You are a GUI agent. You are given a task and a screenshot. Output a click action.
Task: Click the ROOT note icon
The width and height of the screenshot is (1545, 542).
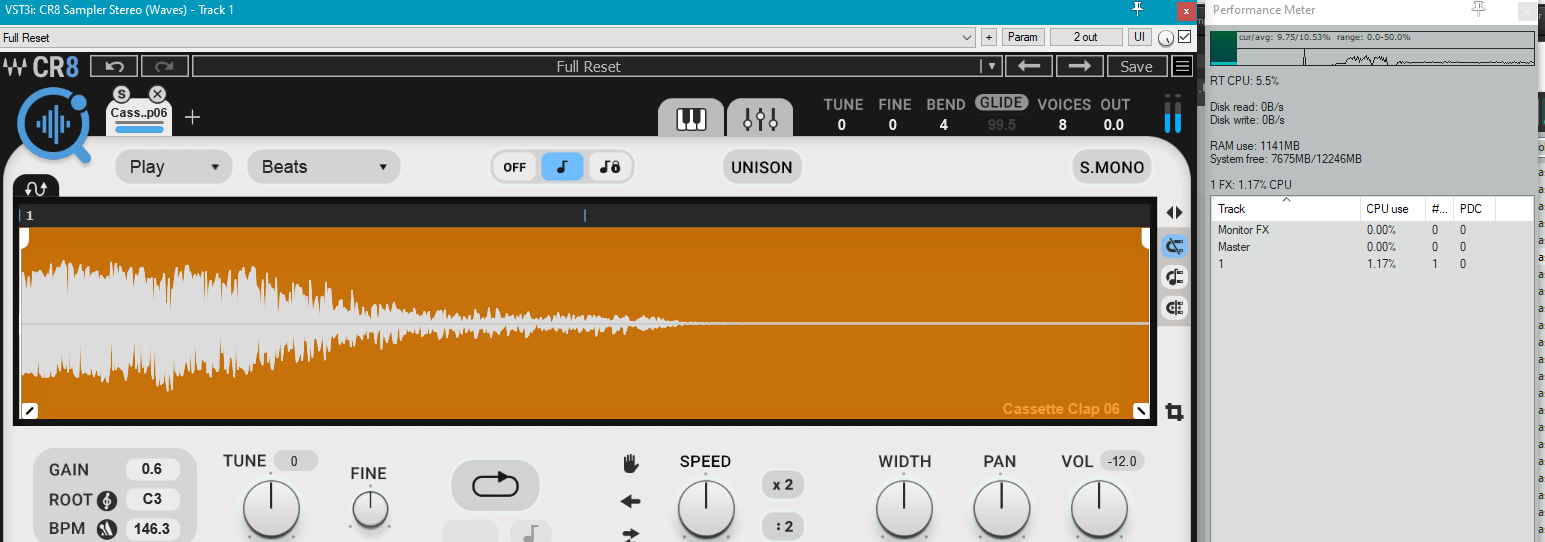108,500
